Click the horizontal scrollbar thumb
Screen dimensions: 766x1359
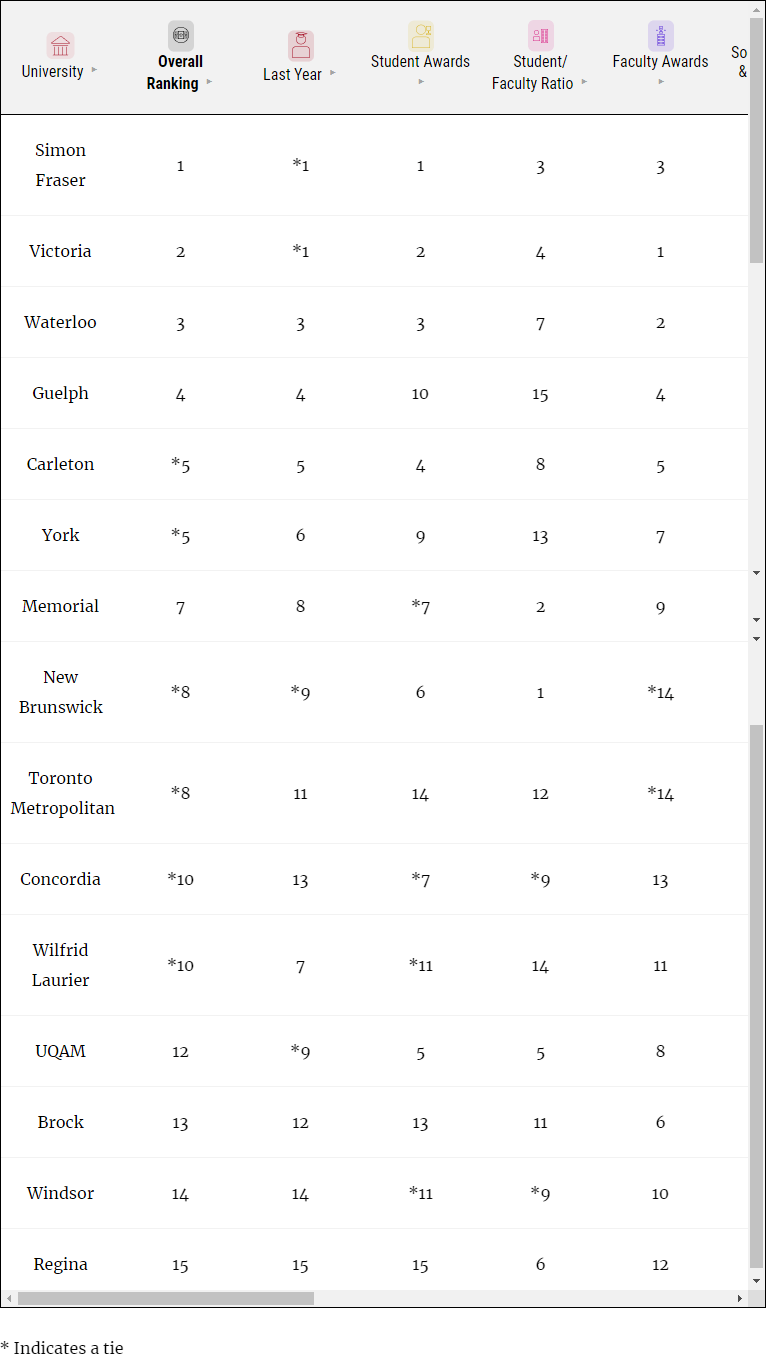[x=165, y=1298]
